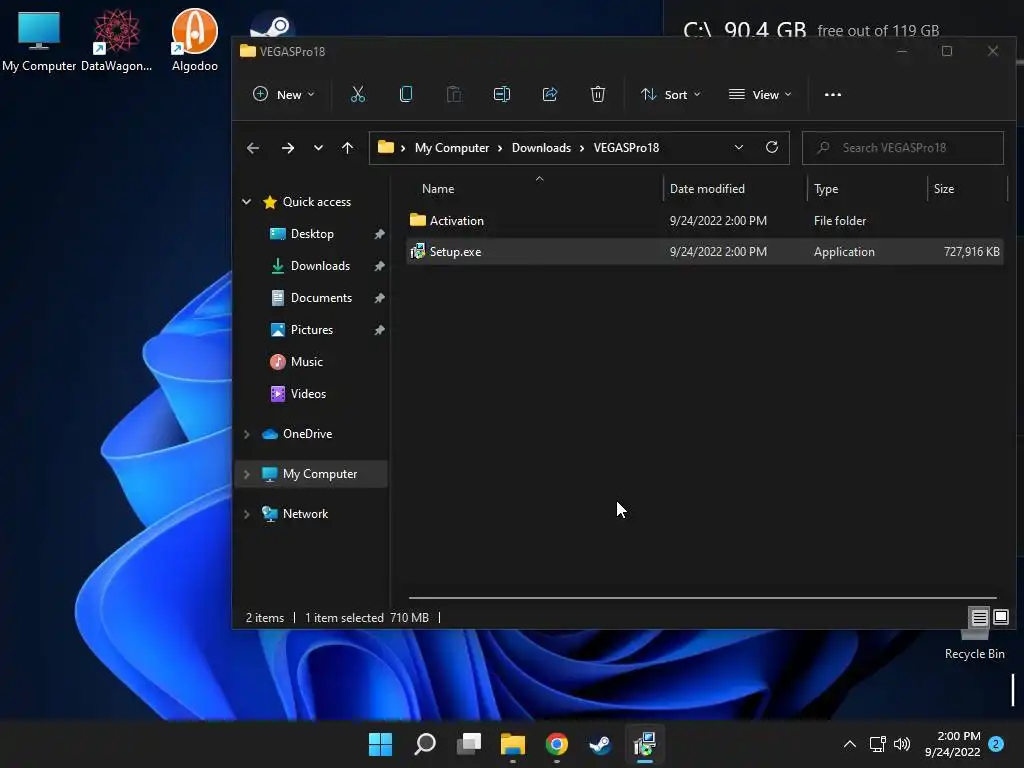Click the Cut scissors icon
The height and width of the screenshot is (768, 1024).
[358, 95]
